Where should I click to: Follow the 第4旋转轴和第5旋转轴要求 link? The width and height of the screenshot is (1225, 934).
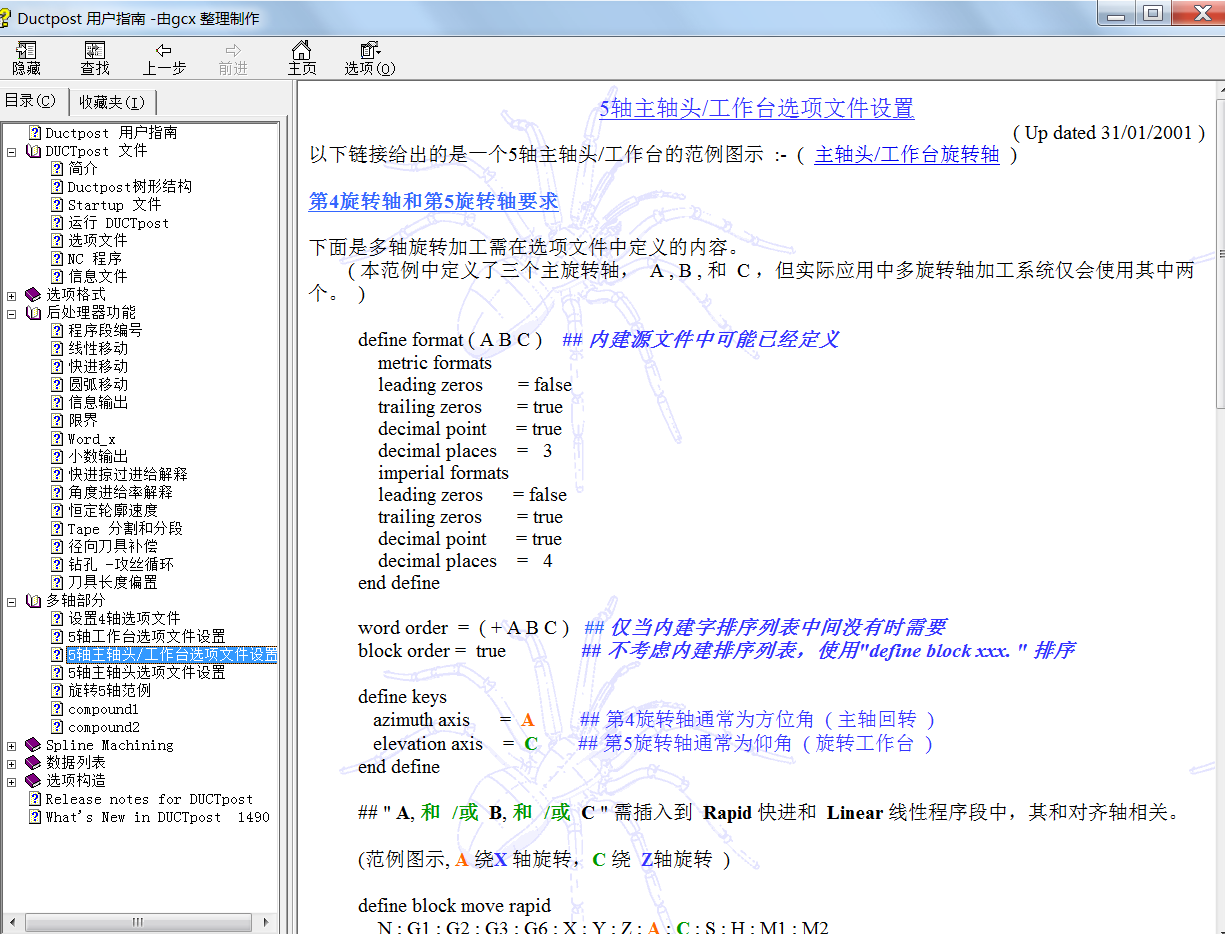coord(433,201)
